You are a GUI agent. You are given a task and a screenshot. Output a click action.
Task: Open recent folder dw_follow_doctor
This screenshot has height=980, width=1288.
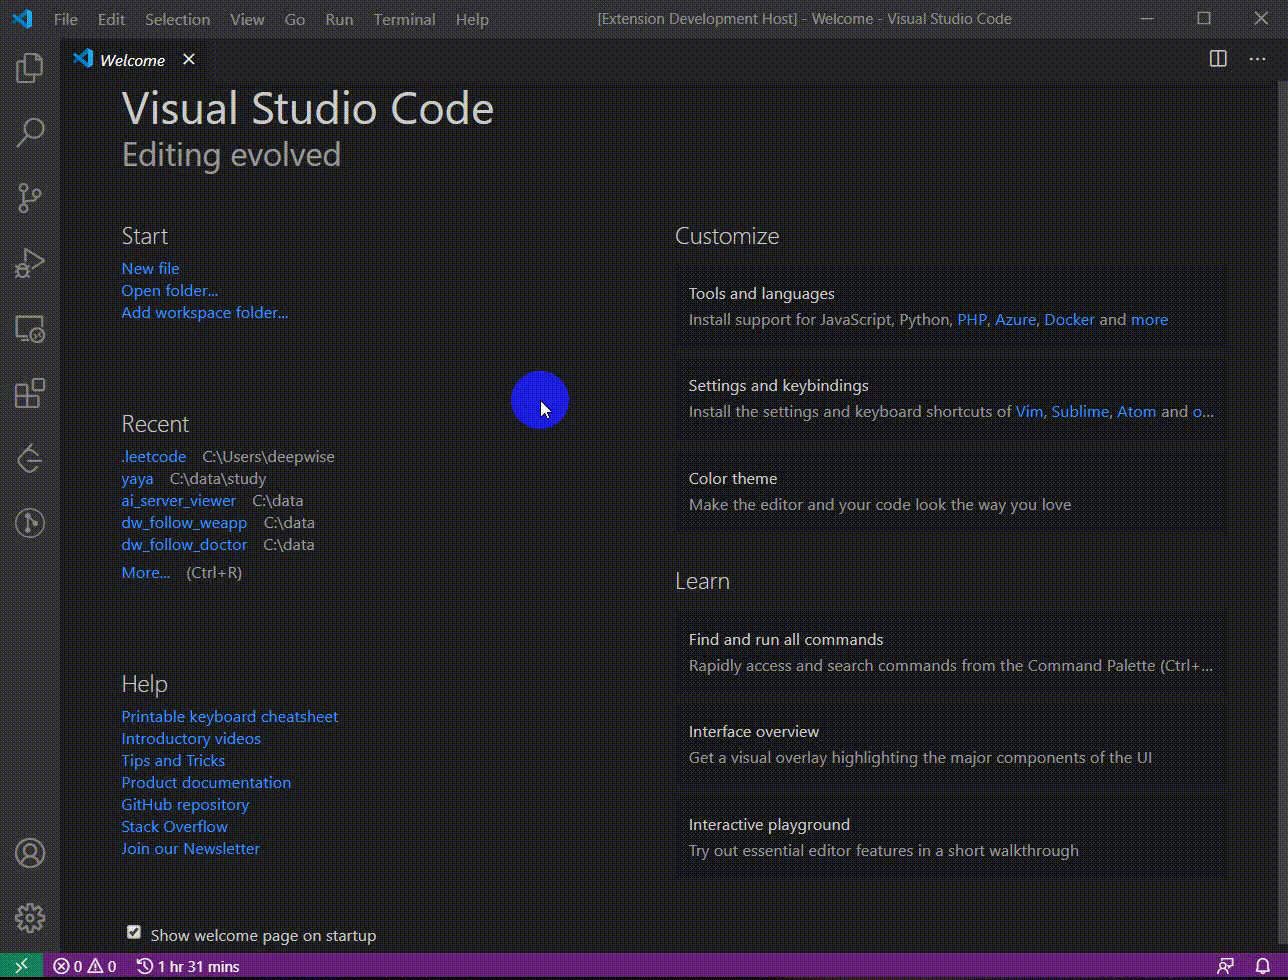tap(184, 544)
